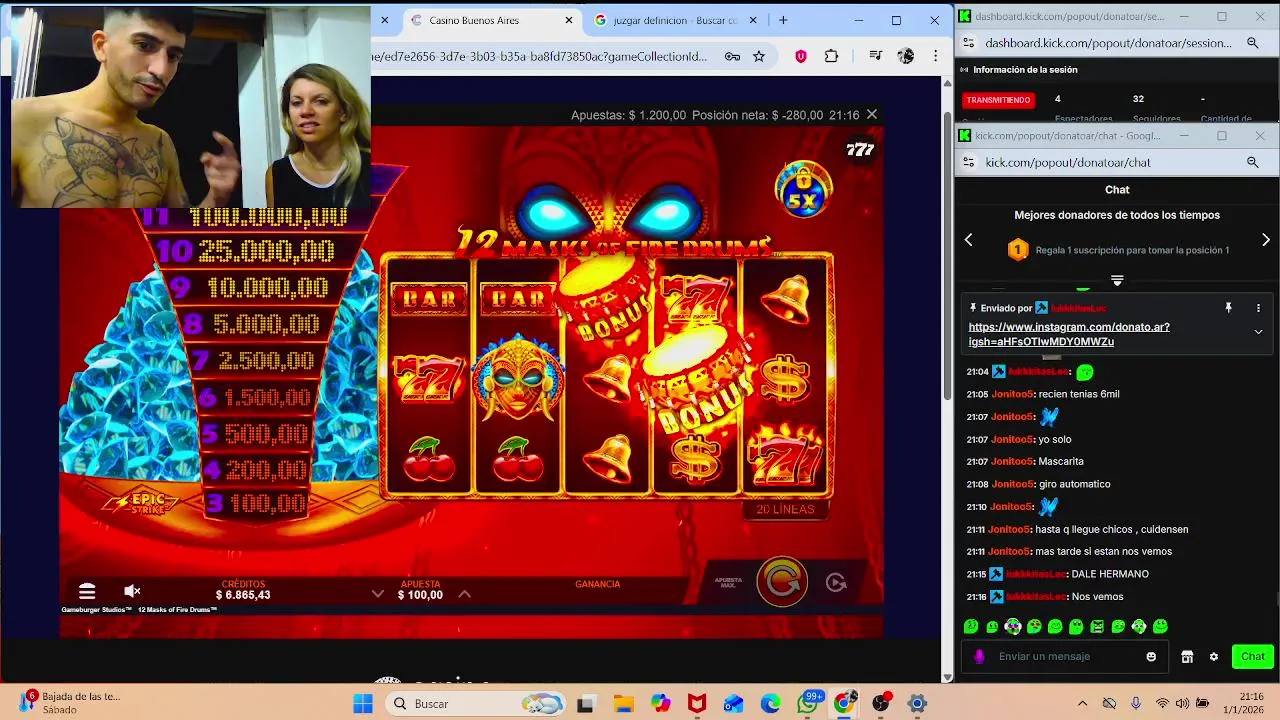This screenshot has width=1280, height=720.
Task: Insert the angry square green emote
Action: [1097, 627]
